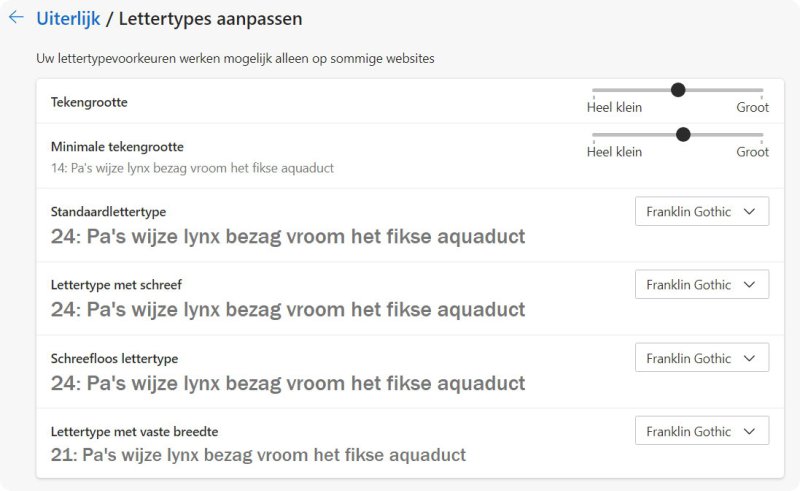
Task: Click the Minimale tekengrootte slider handle
Action: click(683, 134)
